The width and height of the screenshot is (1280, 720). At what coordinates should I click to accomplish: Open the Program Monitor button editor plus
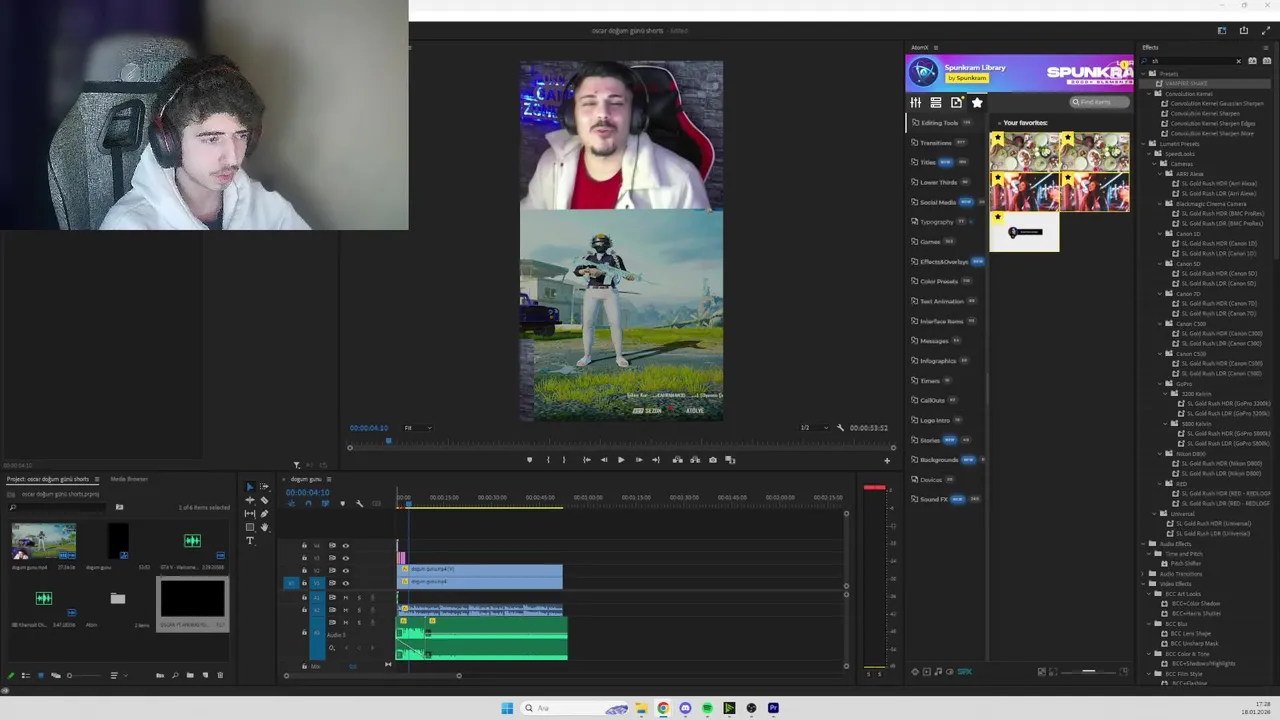pyautogui.click(x=887, y=460)
